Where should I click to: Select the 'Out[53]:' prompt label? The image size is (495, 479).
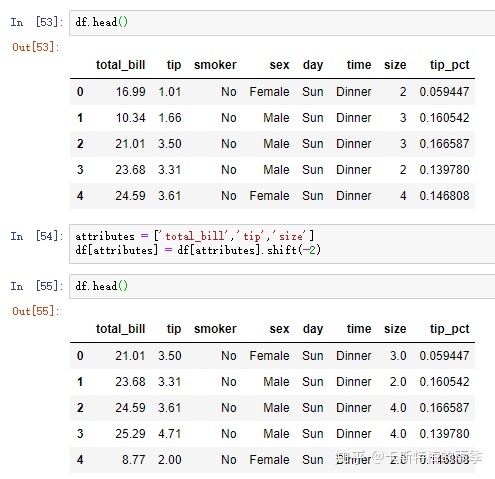point(36,47)
